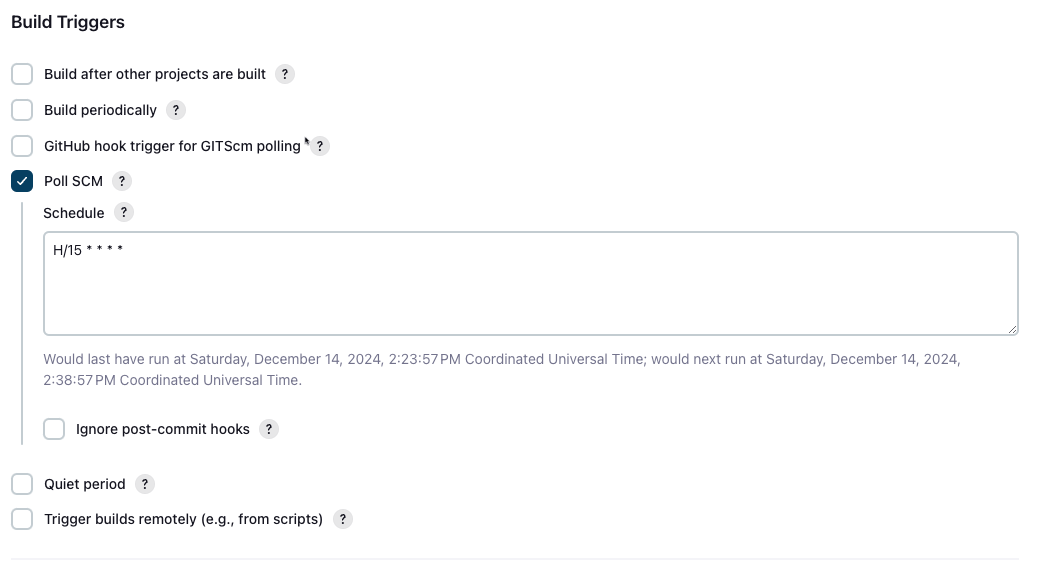Enable Build after other projects checkbox
The height and width of the screenshot is (572, 1039).
22,74
